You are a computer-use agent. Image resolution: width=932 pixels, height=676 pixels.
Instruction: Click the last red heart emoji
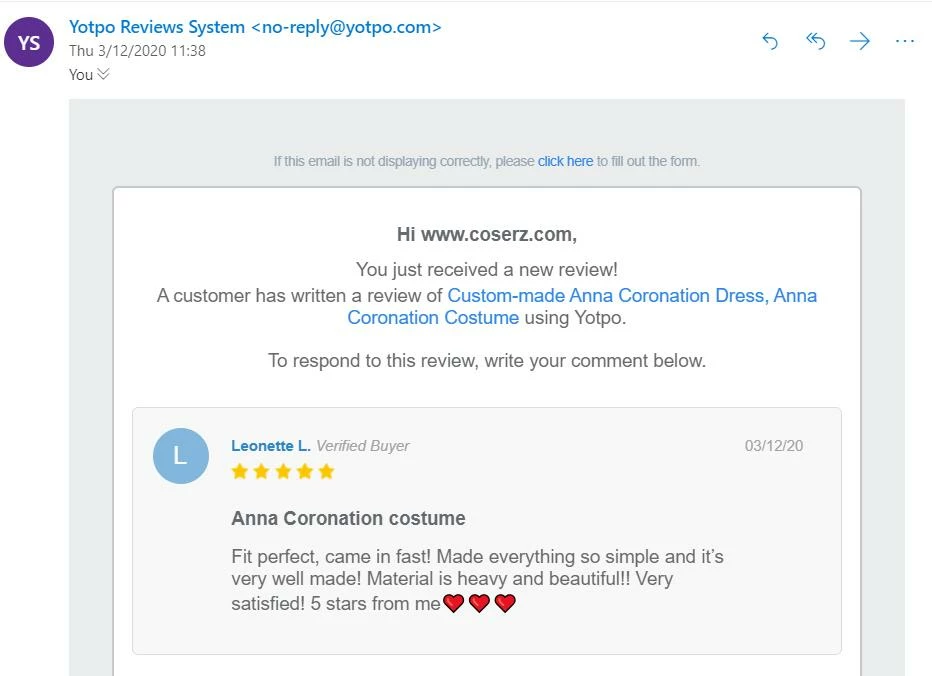click(x=505, y=603)
